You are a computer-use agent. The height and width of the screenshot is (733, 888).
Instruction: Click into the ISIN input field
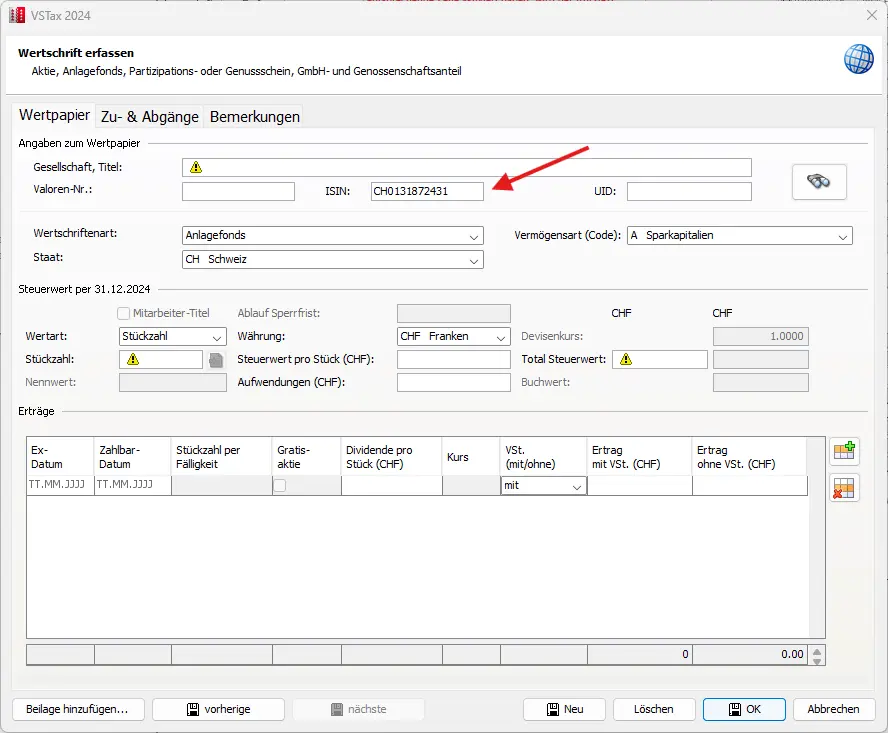(x=426, y=191)
